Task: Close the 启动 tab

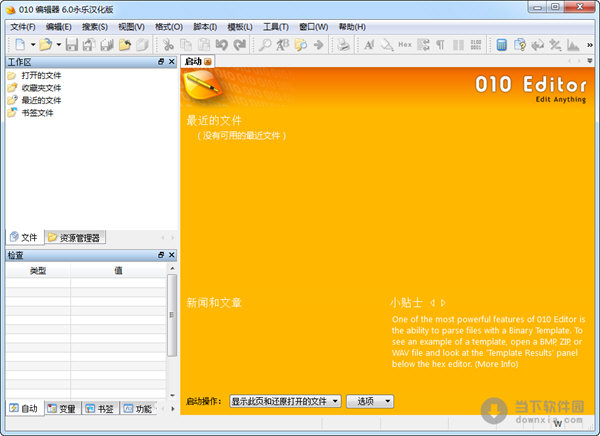Action: click(208, 62)
